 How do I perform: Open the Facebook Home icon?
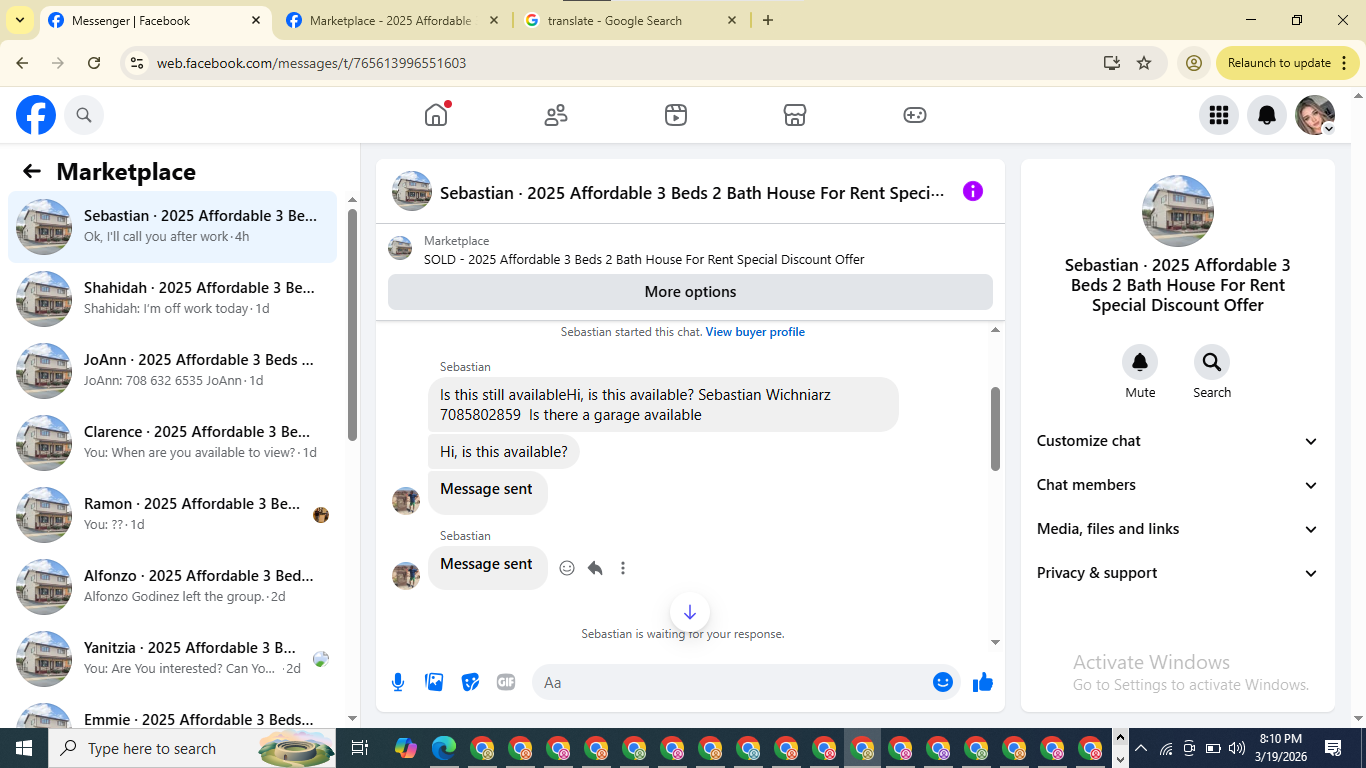(x=436, y=115)
